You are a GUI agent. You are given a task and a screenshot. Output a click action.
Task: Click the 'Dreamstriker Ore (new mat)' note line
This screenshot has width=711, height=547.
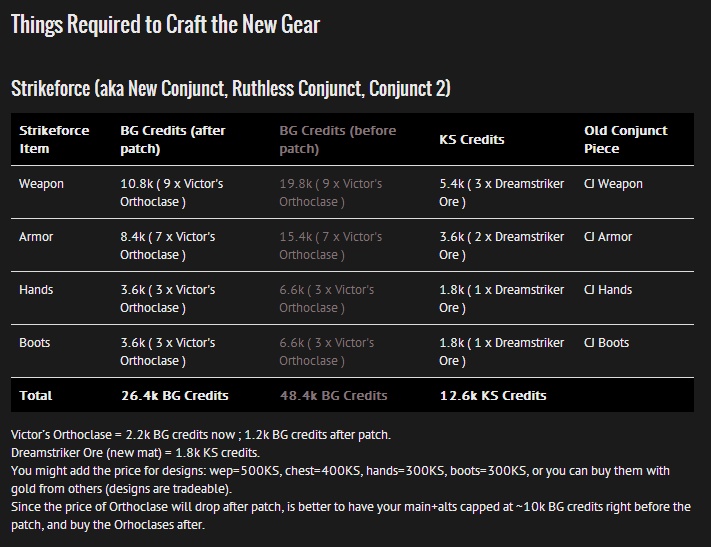[x=135, y=453]
